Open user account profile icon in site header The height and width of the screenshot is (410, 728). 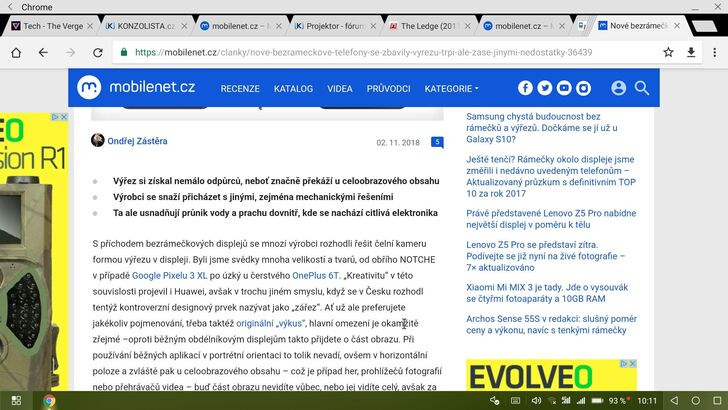(618, 88)
